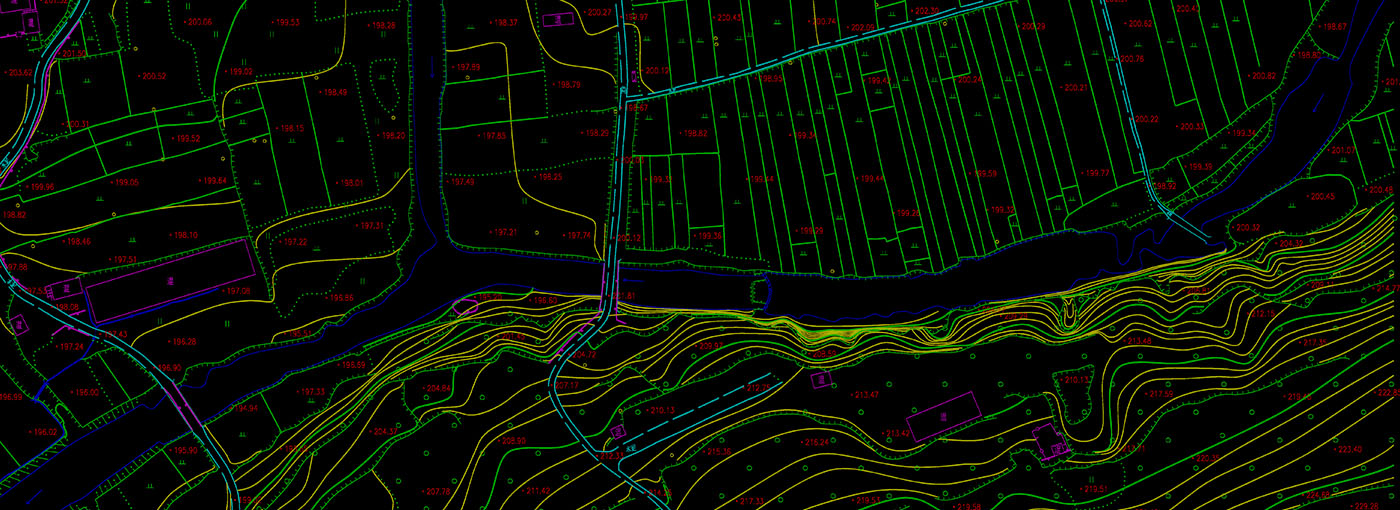Select the elevation label 202.09
The height and width of the screenshot is (510, 1400).
click(x=860, y=27)
